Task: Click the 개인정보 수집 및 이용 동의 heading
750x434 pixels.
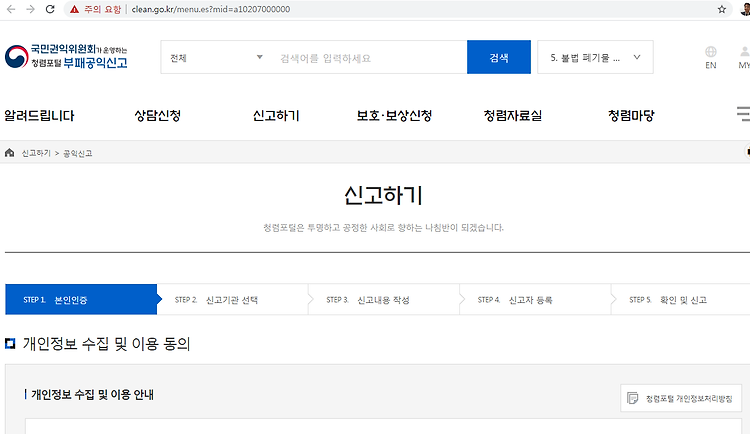Action: (107, 344)
